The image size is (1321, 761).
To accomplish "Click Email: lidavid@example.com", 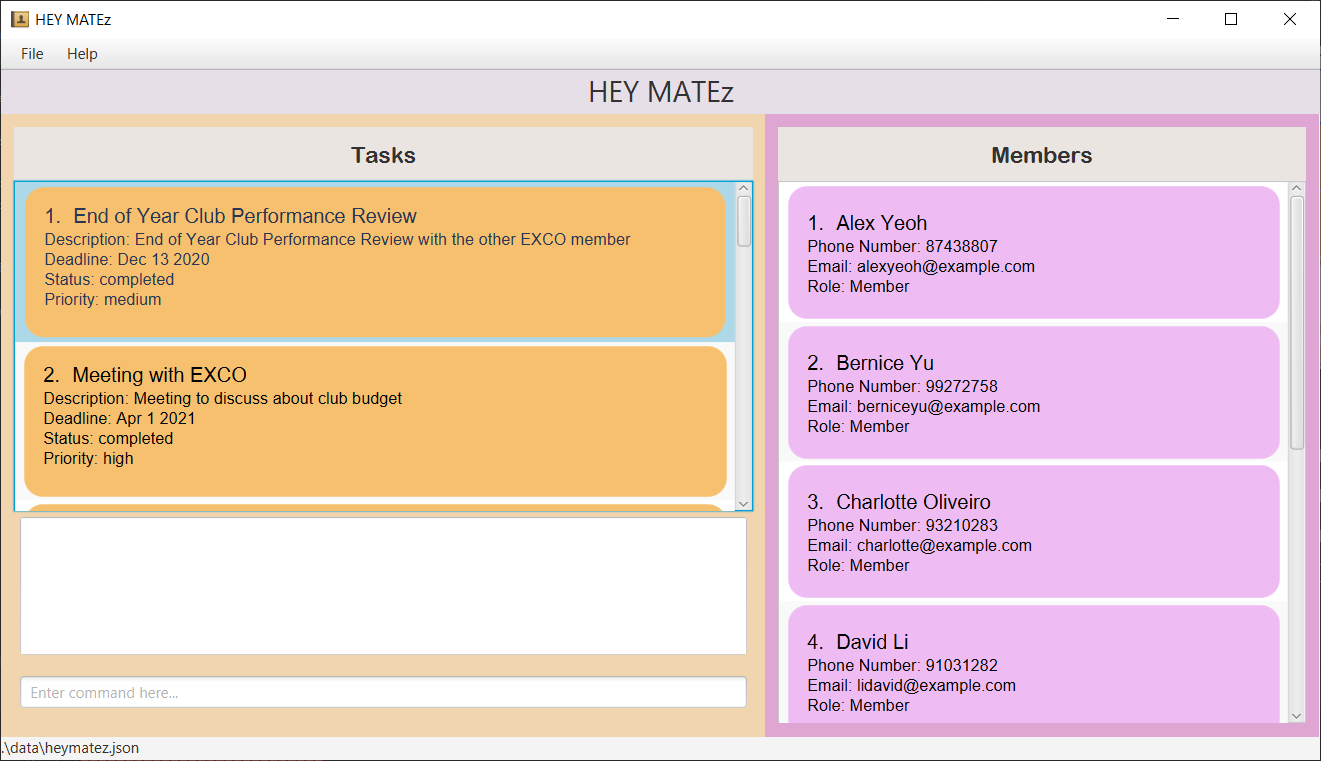I will coord(911,685).
